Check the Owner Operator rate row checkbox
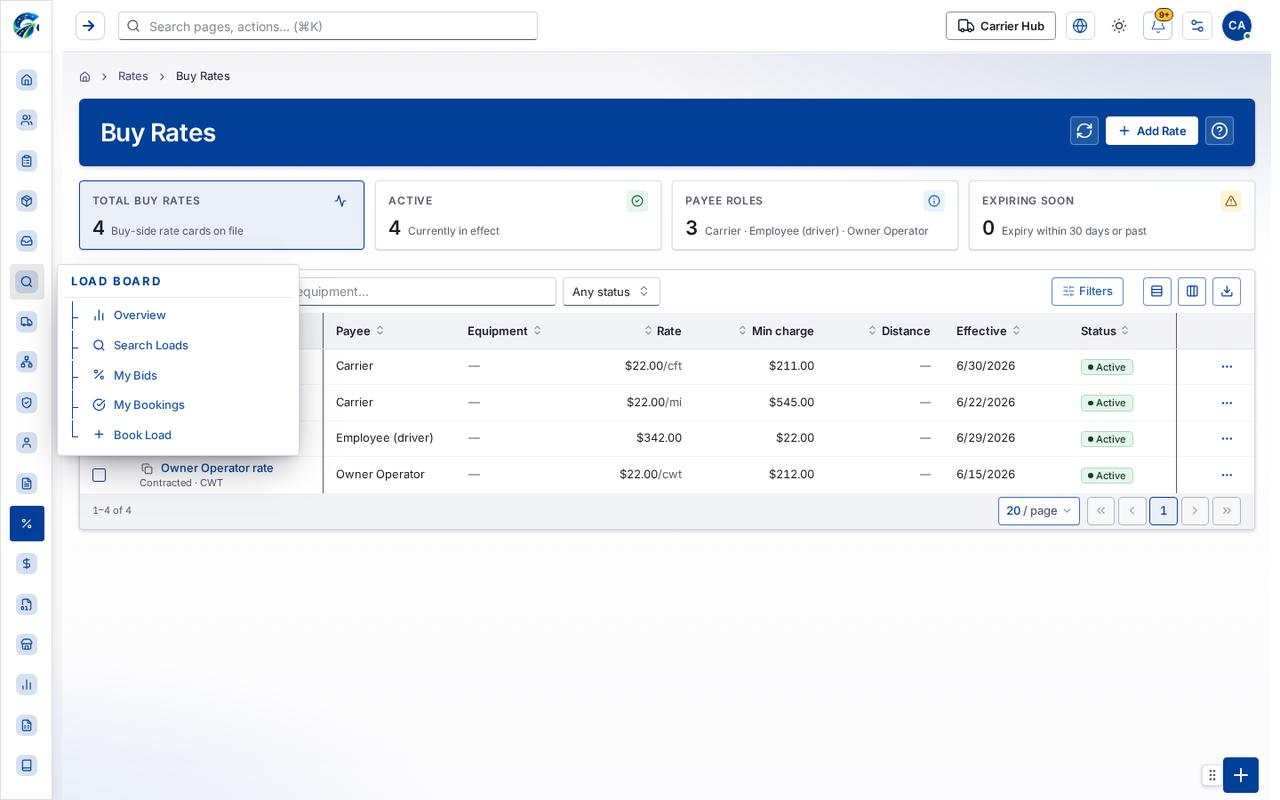The image size is (1280, 800). point(99,475)
